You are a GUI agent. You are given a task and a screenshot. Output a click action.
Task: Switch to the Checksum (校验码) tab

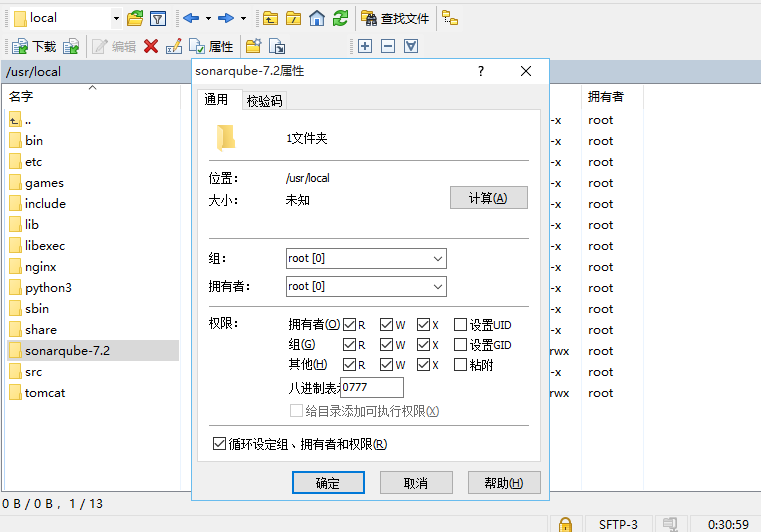coord(265,100)
